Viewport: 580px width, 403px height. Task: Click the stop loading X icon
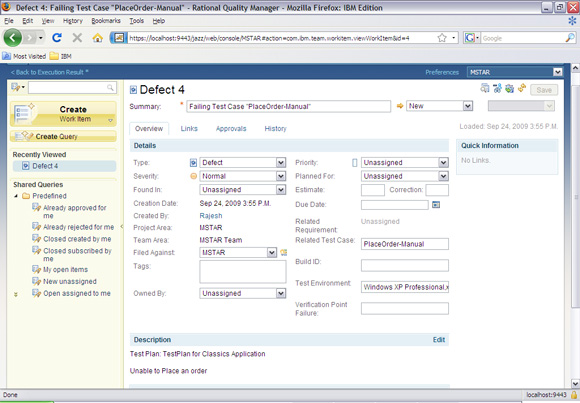[77, 38]
